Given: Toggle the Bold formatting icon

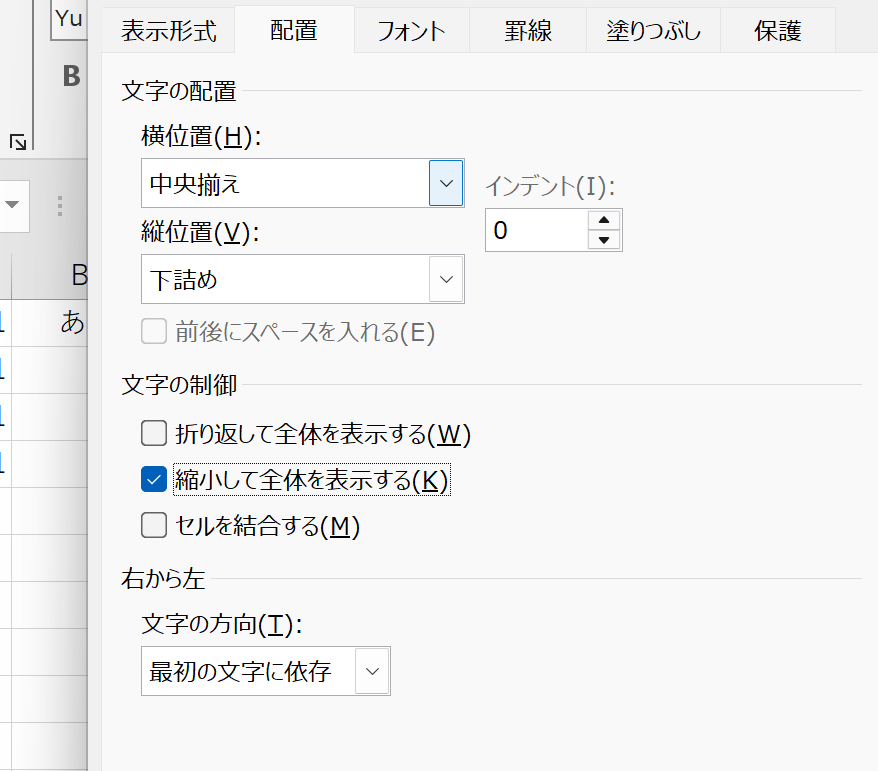Looking at the screenshot, I should click(x=72, y=76).
